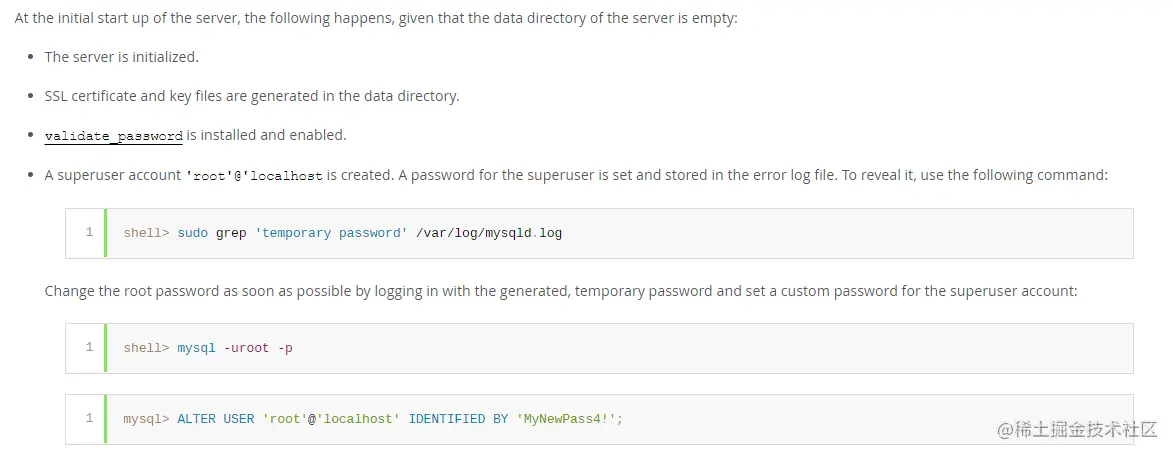Click the SSL certificate and key files bullet
The image size is (1173, 455).
tap(252, 96)
